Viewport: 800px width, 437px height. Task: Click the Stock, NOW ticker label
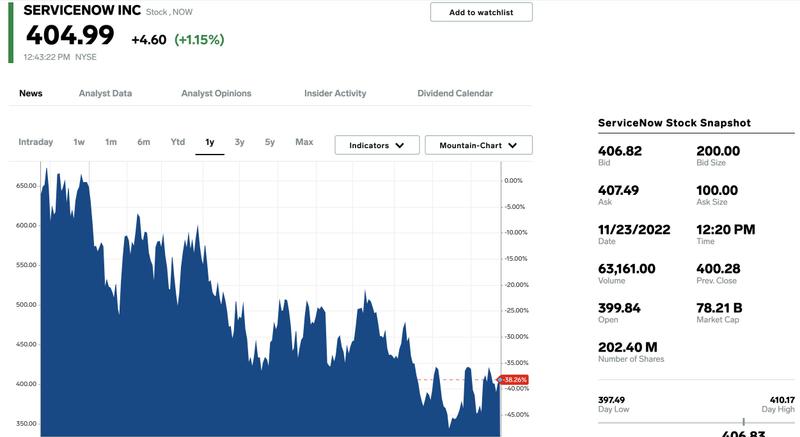(169, 12)
